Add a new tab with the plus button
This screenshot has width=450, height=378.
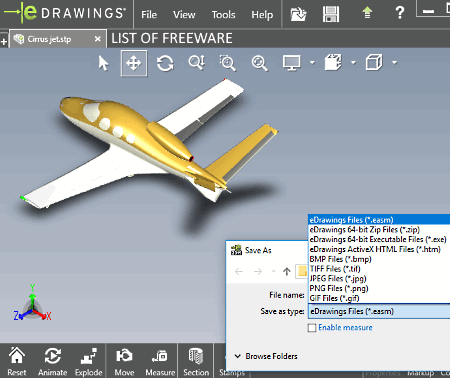click(x=4, y=41)
